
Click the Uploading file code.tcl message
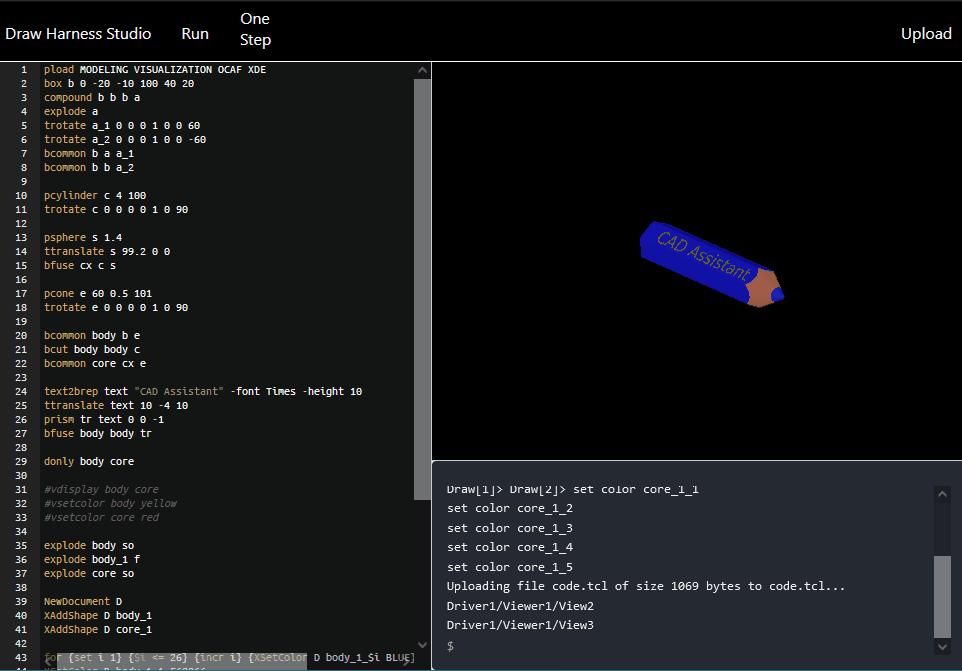600,586
